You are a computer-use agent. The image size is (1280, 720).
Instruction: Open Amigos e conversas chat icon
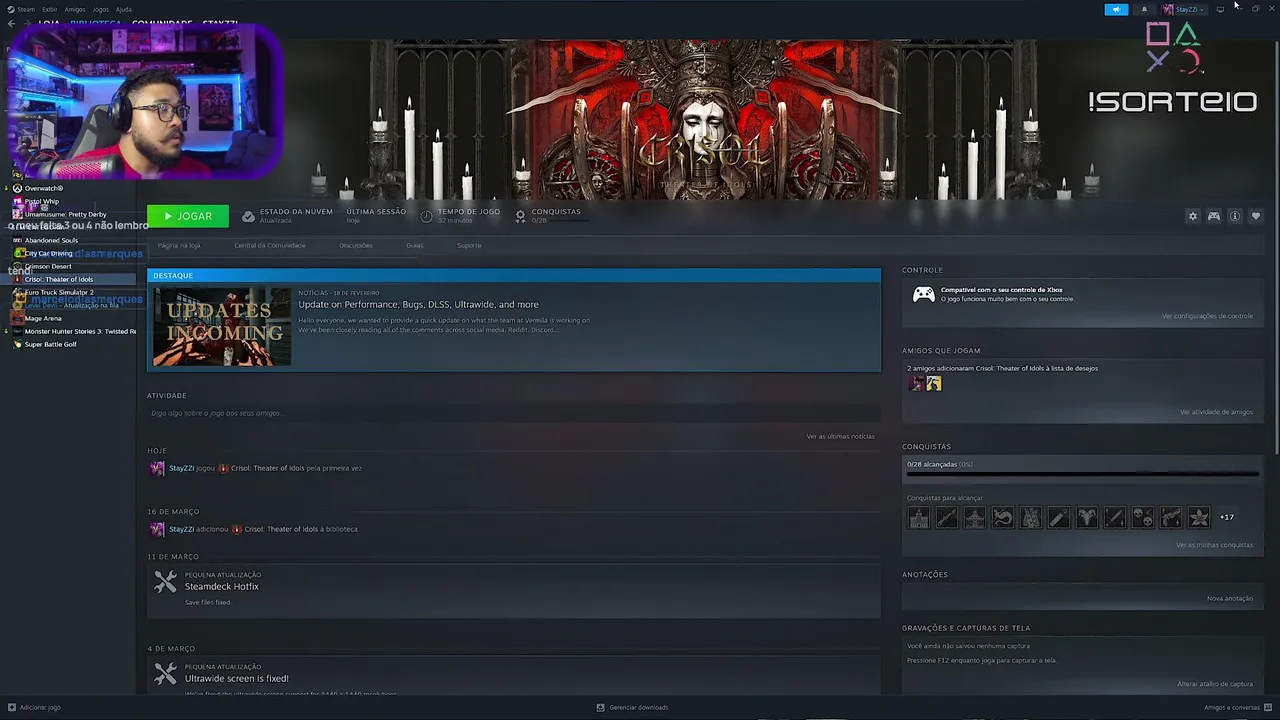(x=1267, y=707)
